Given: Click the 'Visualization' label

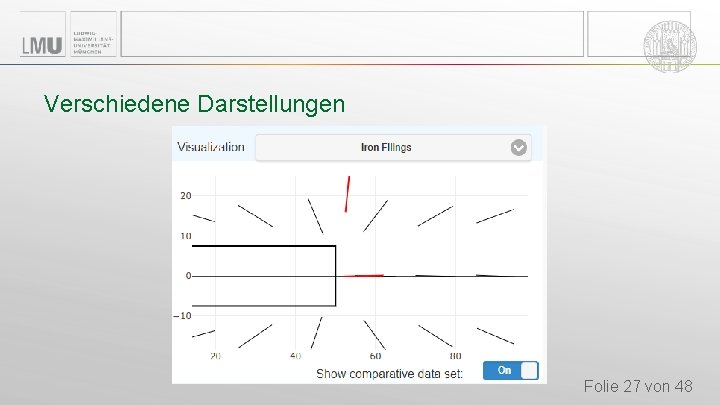Looking at the screenshot, I should (211, 147).
